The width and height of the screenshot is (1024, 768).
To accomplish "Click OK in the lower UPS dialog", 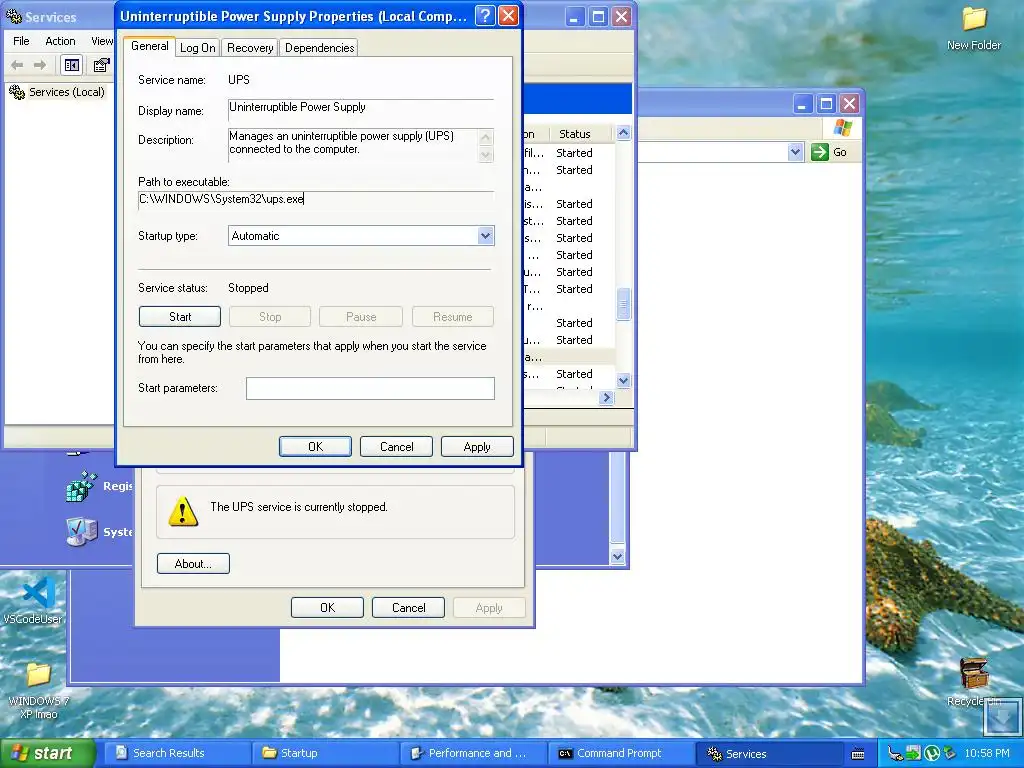I will point(327,607).
